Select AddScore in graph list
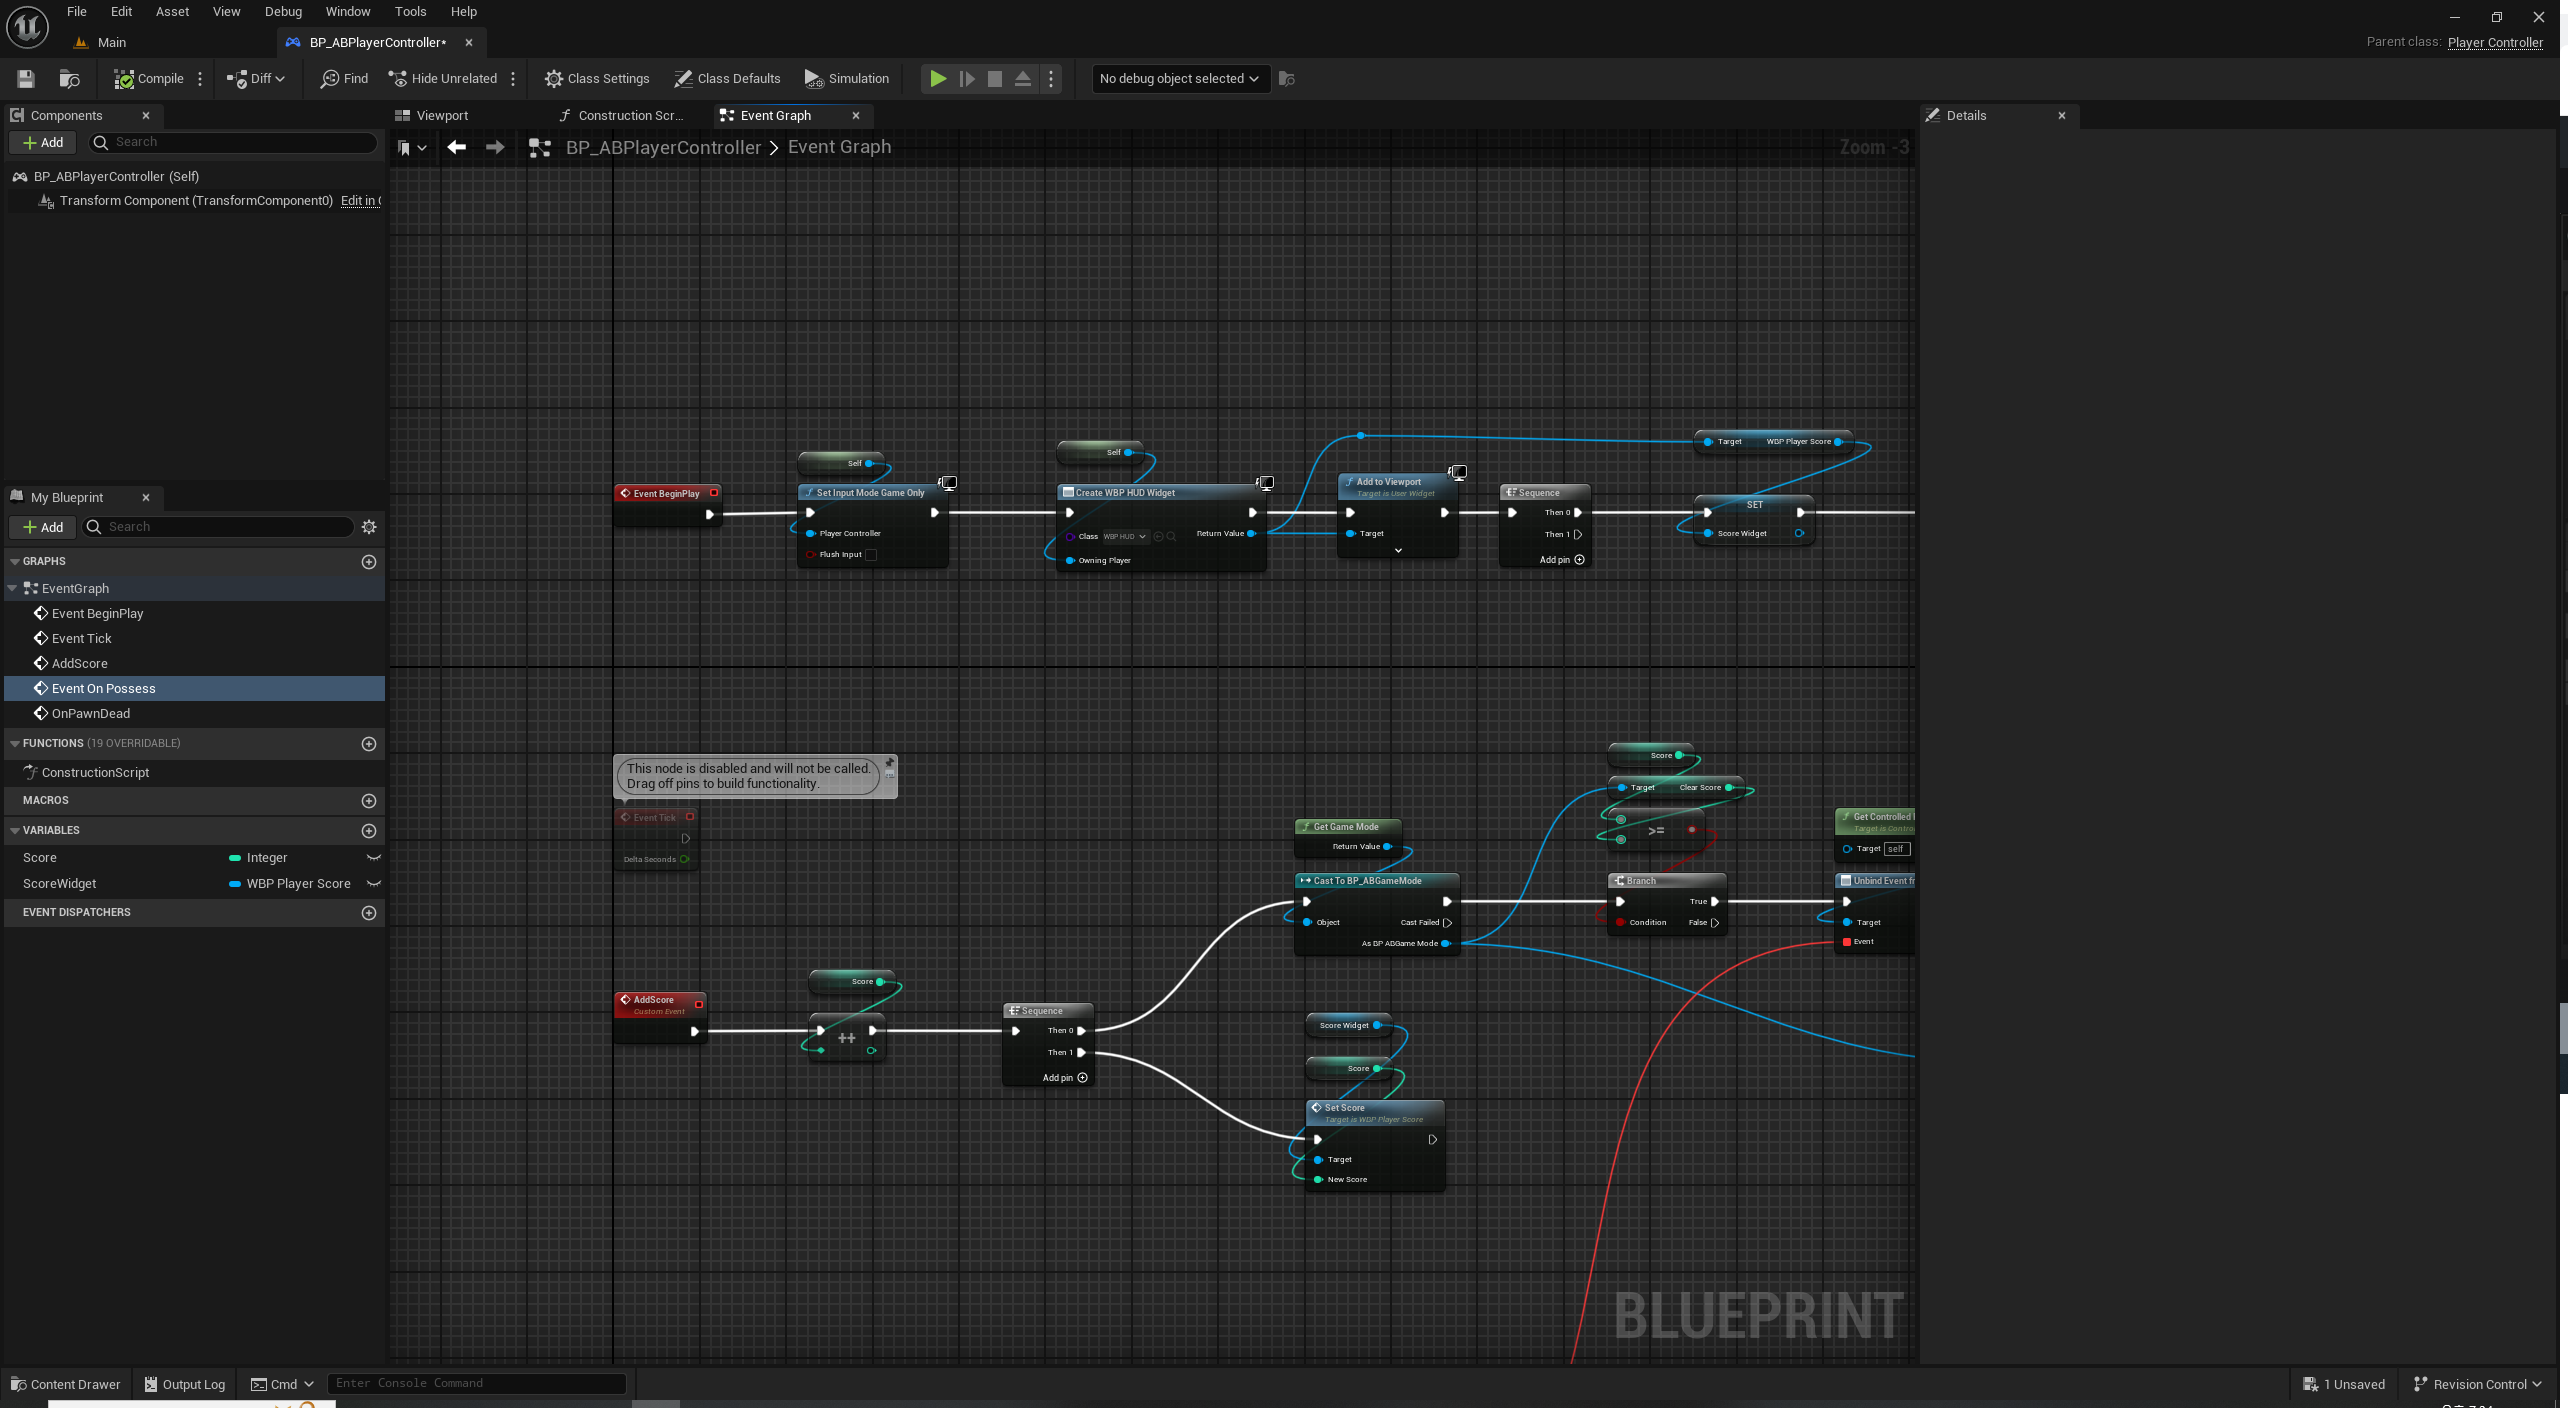This screenshot has height=1408, width=2568. (79, 664)
